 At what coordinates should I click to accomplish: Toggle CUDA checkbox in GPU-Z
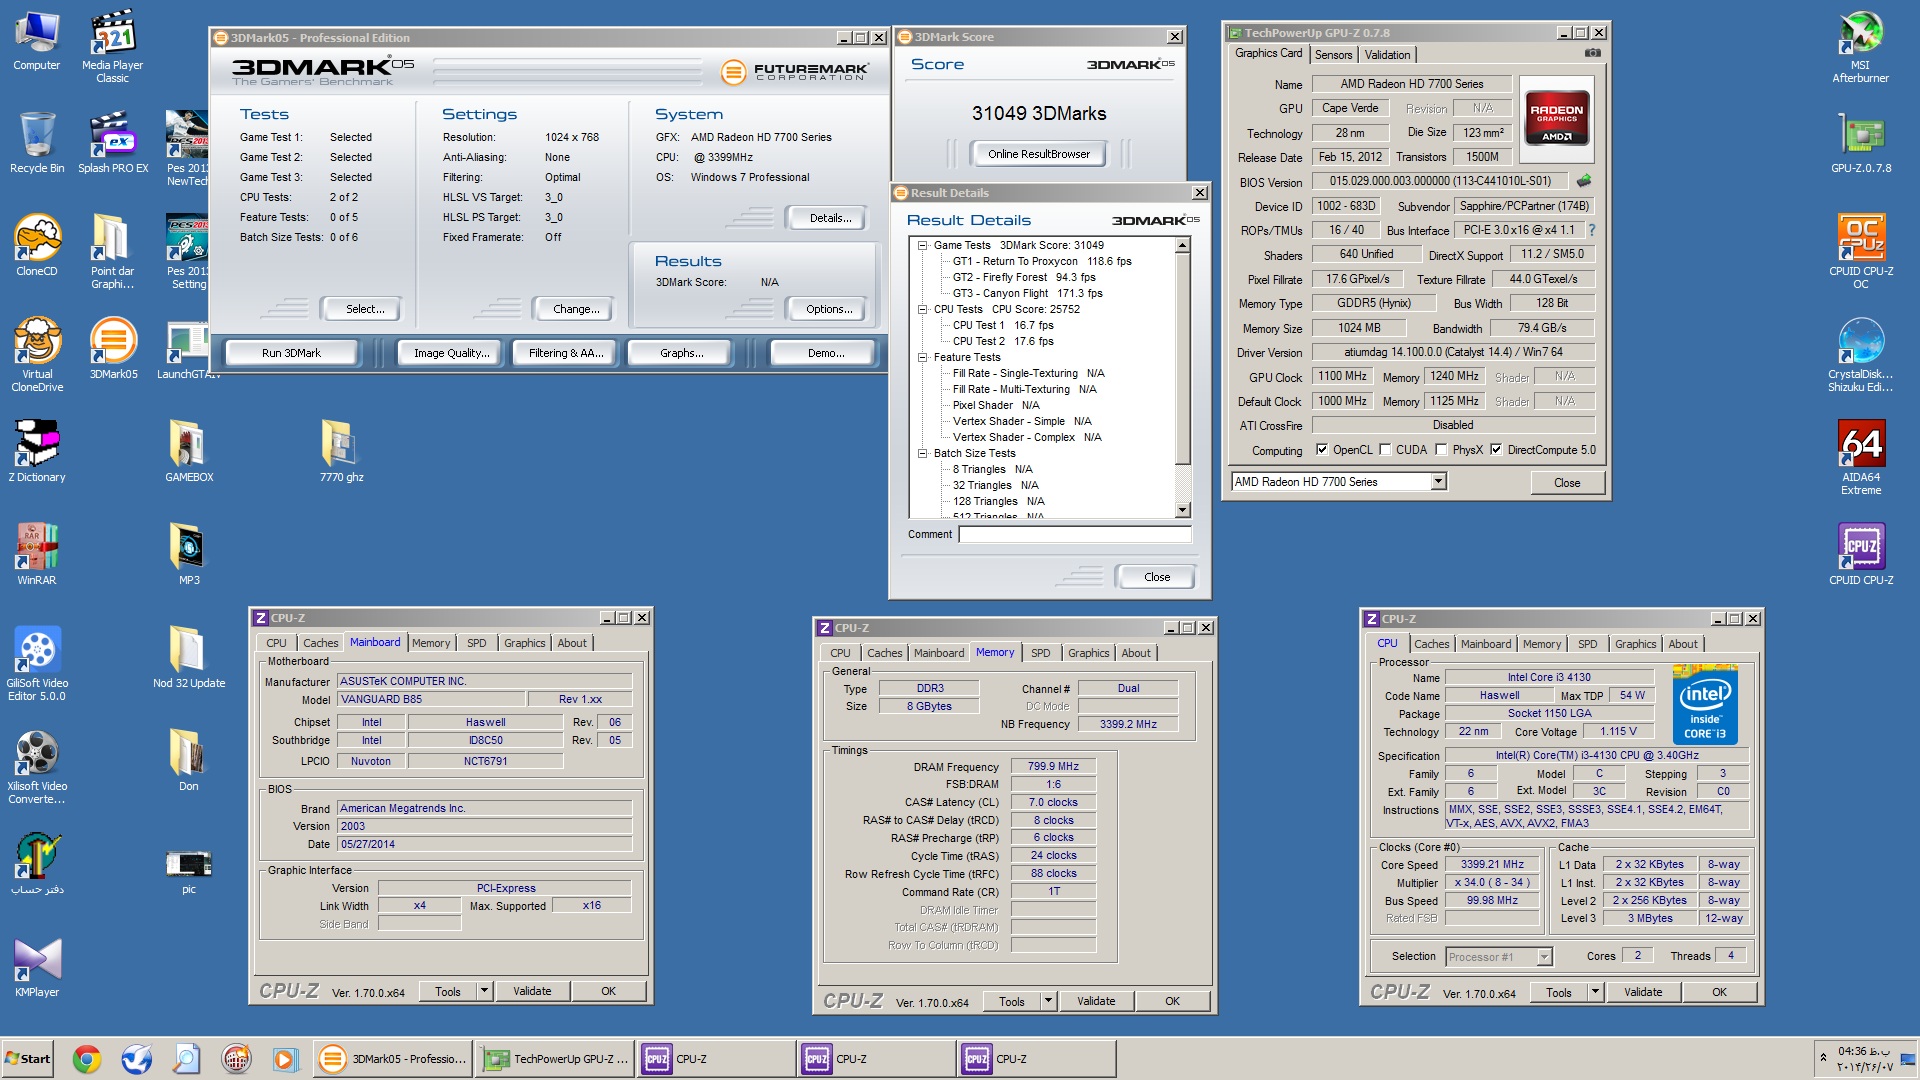point(1385,450)
